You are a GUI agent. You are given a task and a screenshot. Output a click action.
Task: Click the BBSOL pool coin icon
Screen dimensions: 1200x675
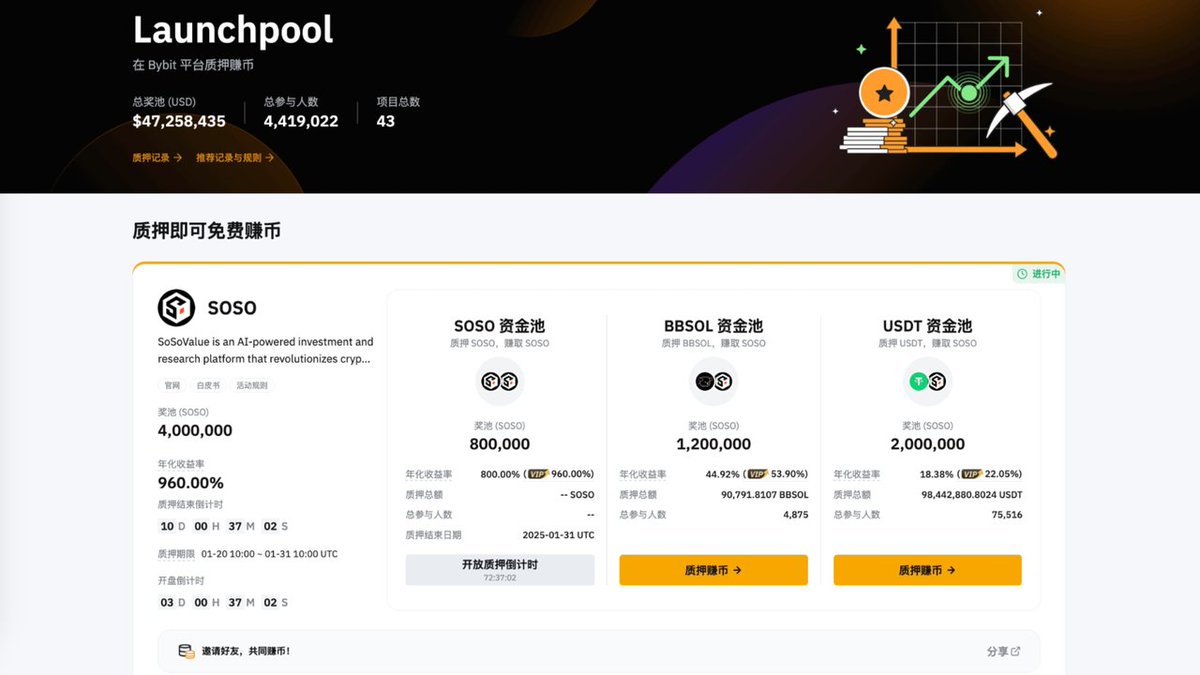(x=712, y=381)
